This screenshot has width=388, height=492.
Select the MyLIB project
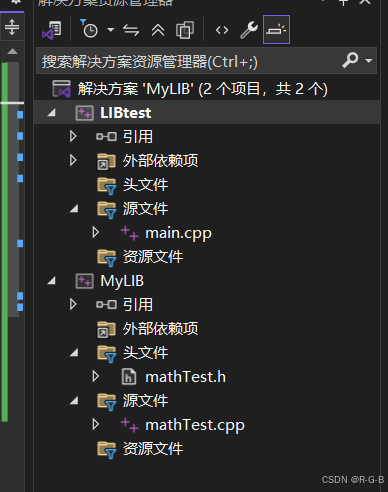click(122, 281)
